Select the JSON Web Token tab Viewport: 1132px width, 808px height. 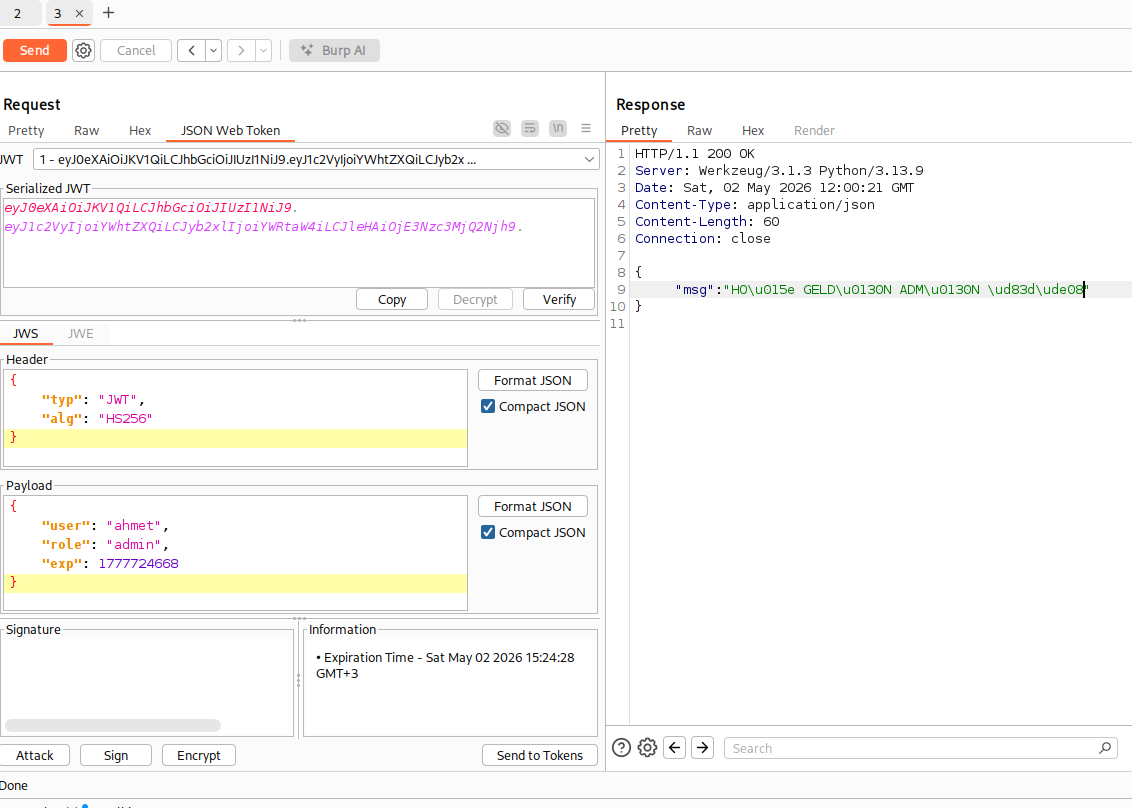(x=230, y=131)
